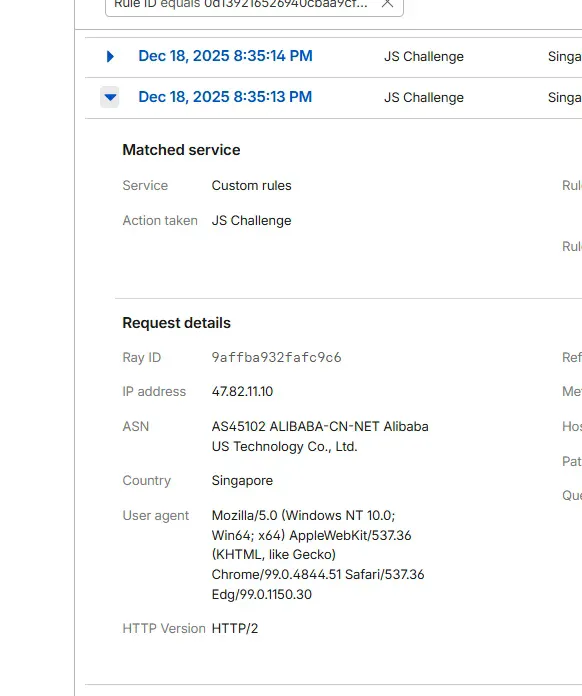Collapse the 8:35:13 PM event row arrow
Image resolution: width=582 pixels, height=696 pixels.
[x=110, y=97]
